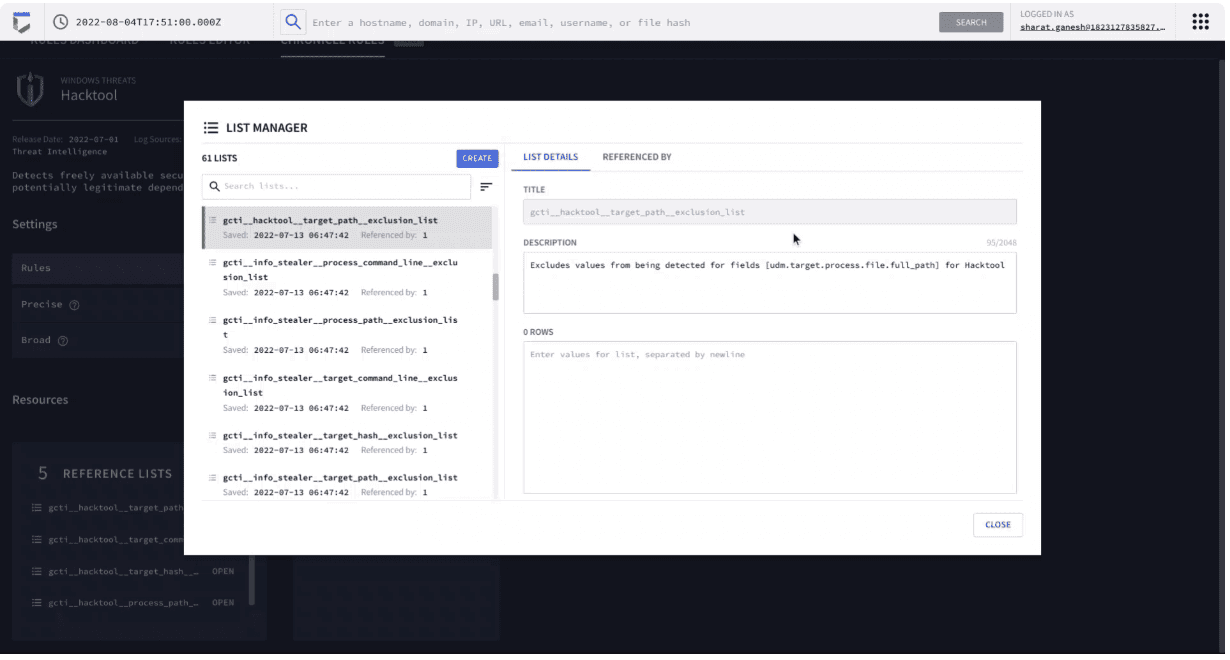Click the List Manager header icon
Screen dimensions: 1230x660
pos(210,128)
